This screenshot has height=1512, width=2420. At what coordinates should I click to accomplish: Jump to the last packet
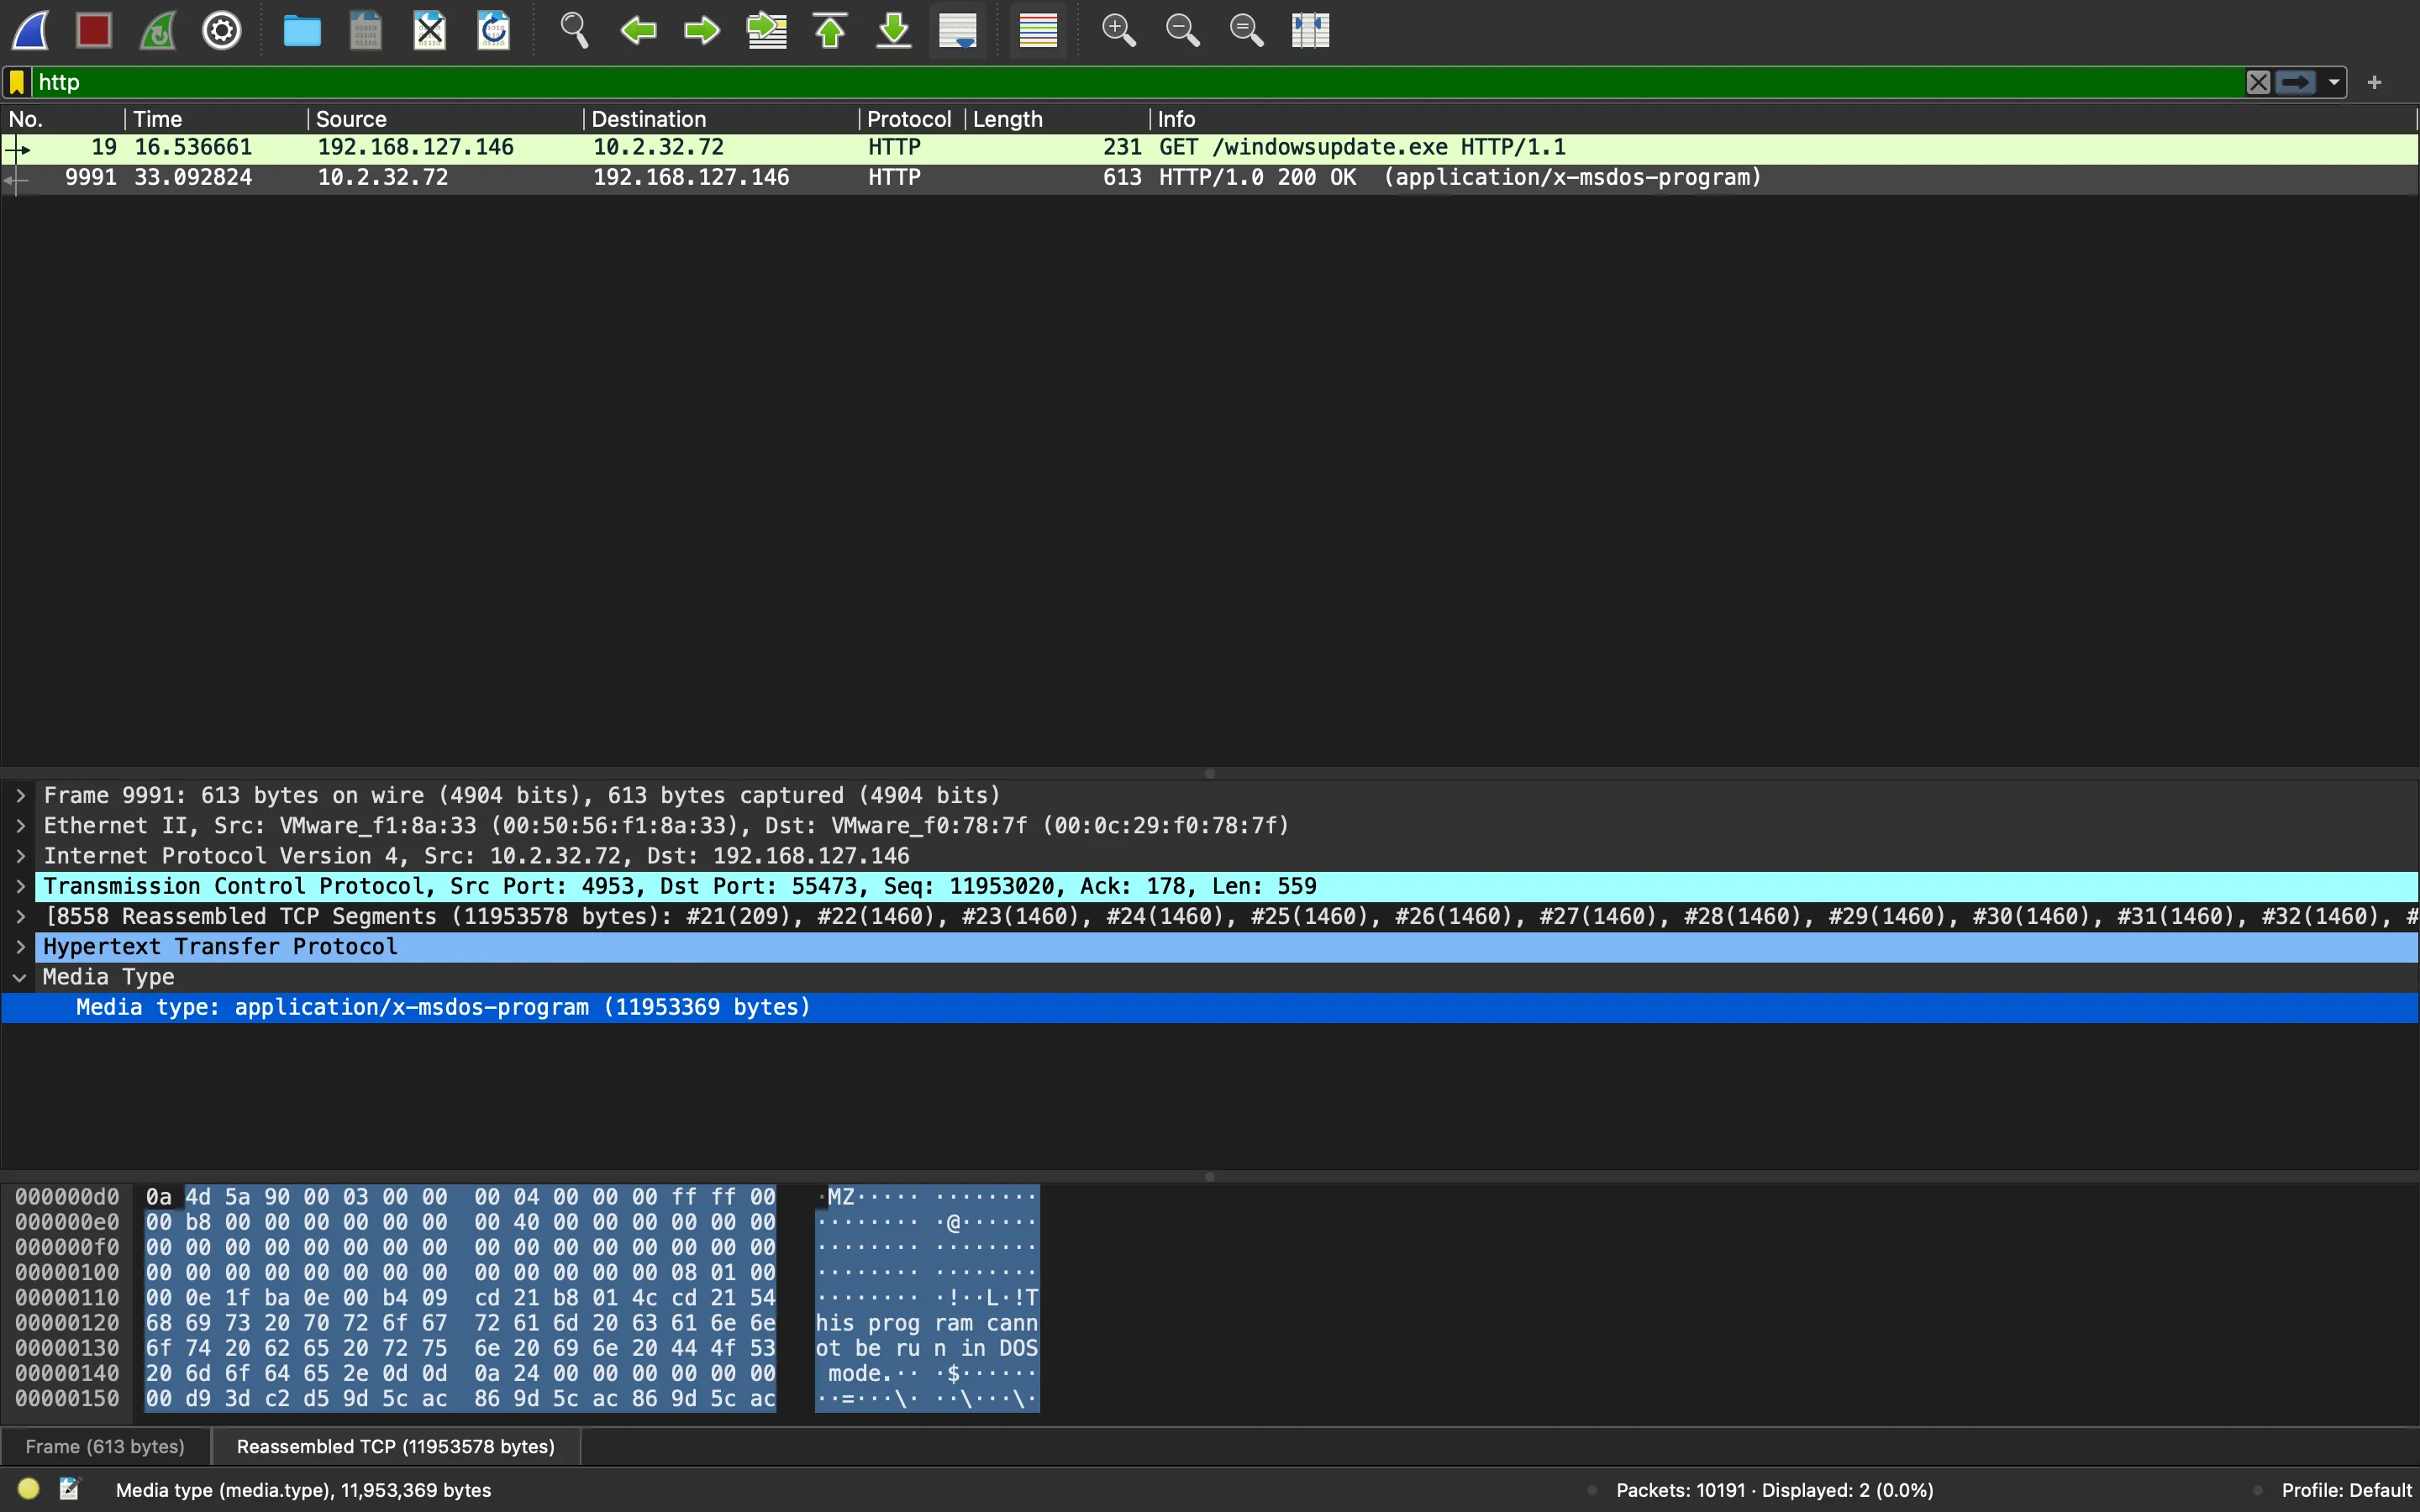pyautogui.click(x=894, y=30)
